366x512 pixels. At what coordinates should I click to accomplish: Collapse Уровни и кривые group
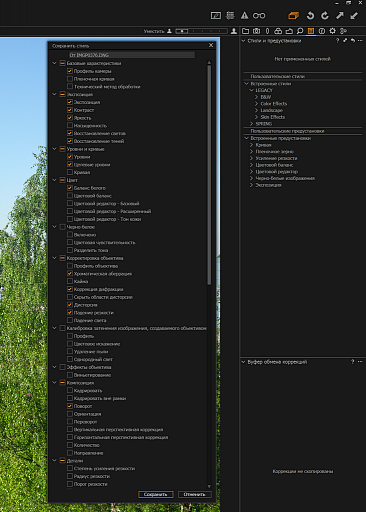[55, 149]
